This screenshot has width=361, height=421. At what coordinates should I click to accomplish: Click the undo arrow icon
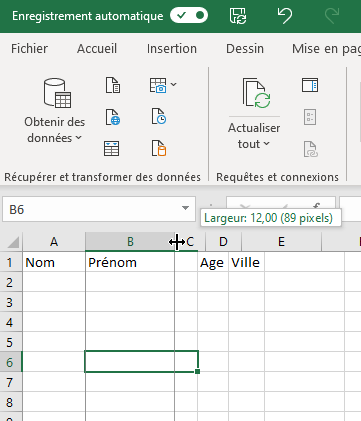285,16
